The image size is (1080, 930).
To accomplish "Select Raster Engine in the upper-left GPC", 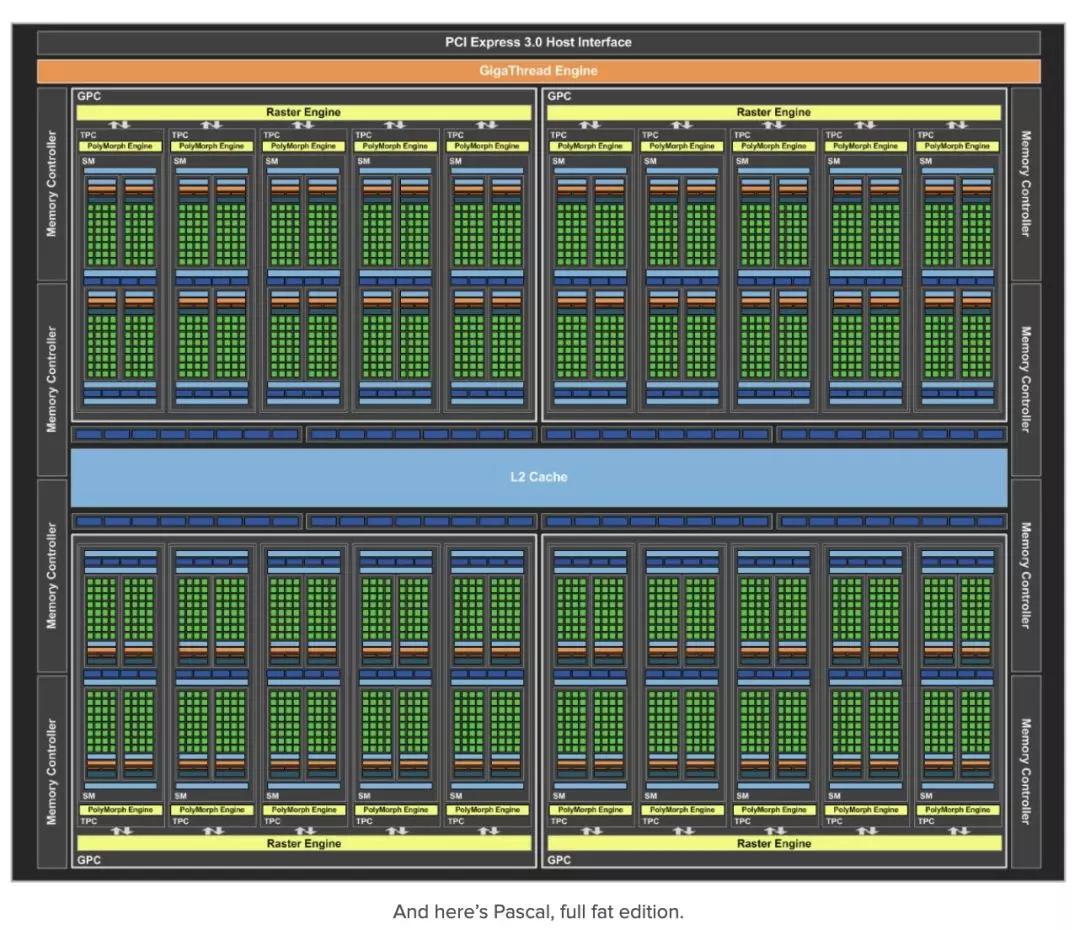I will [x=304, y=112].
